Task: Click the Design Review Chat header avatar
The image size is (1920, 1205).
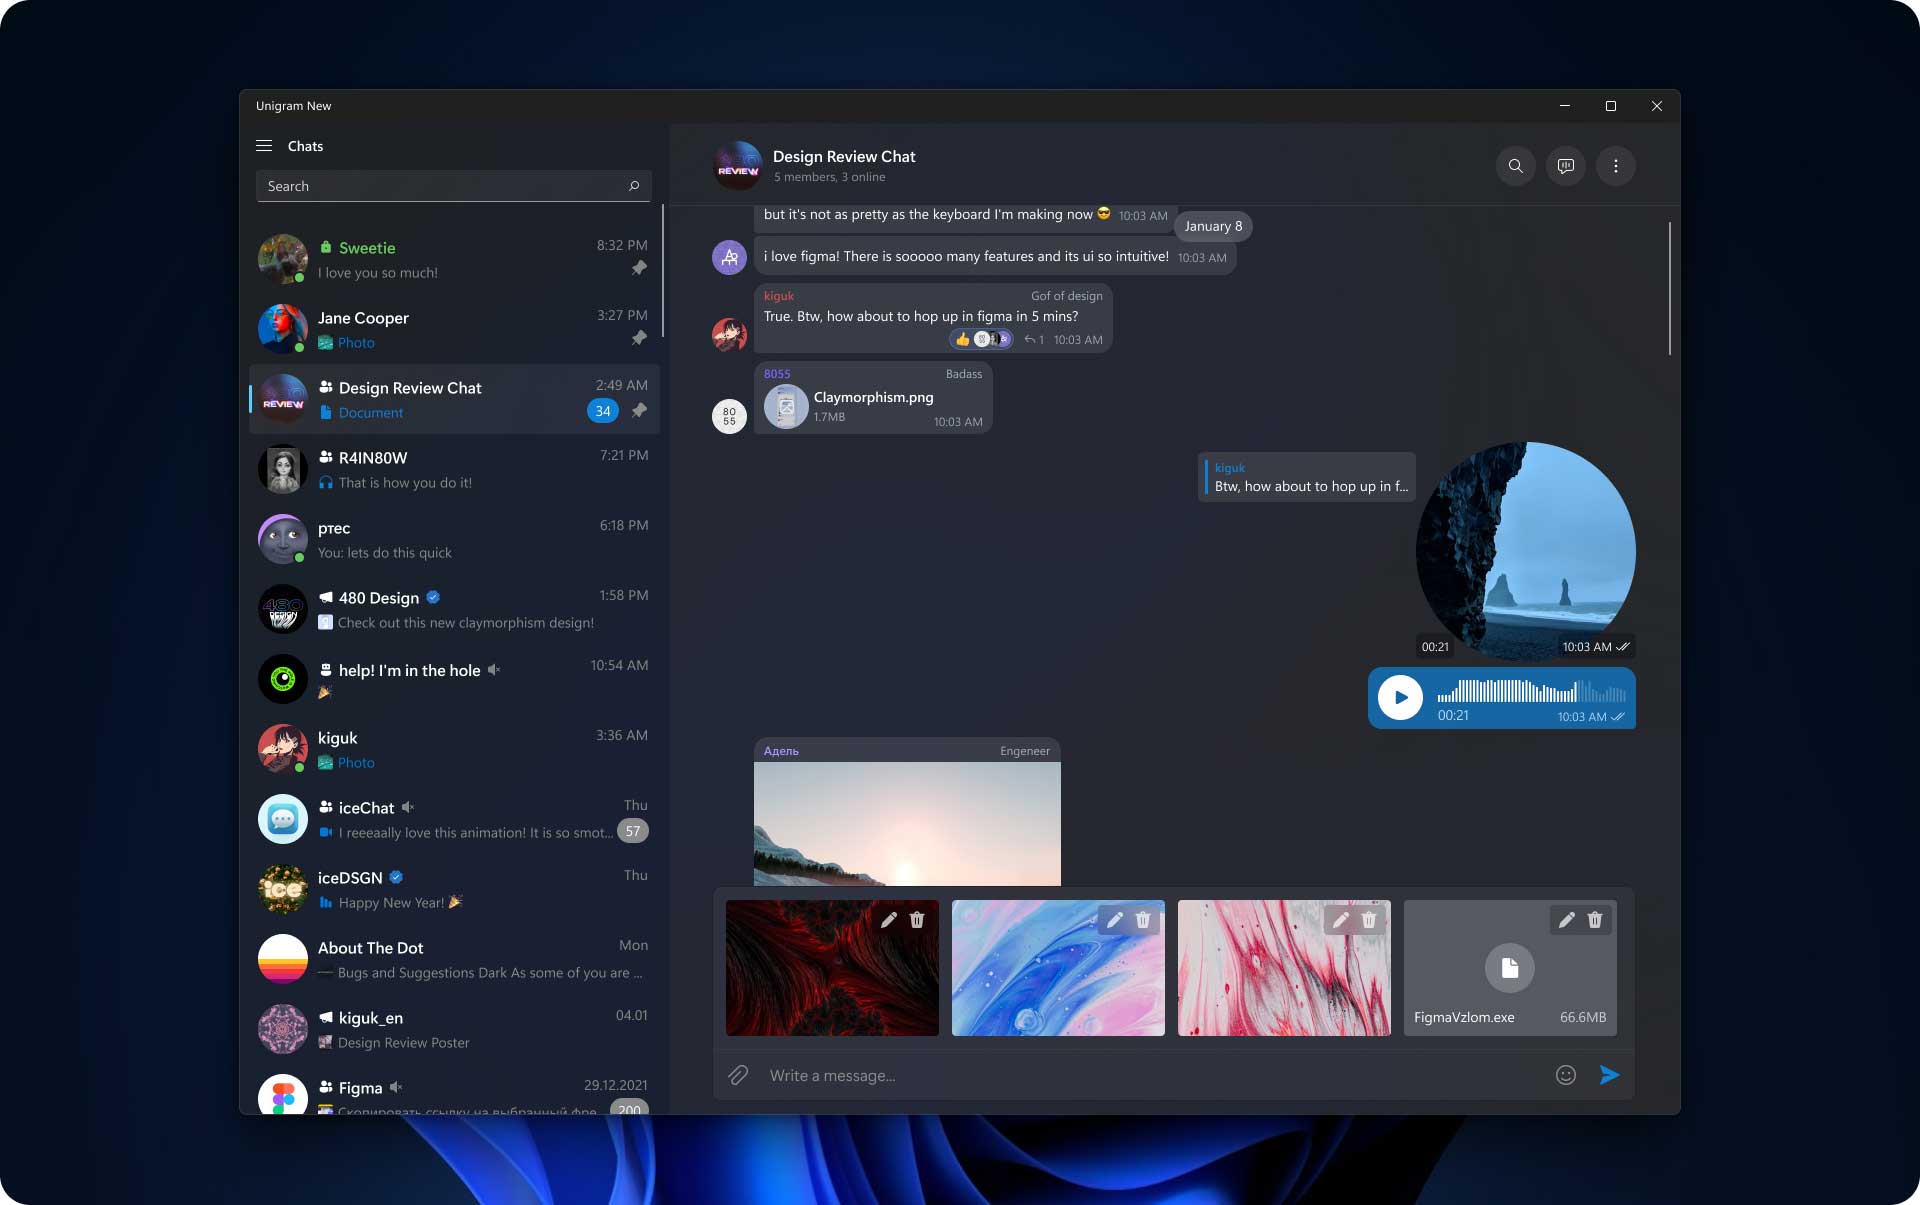Action: [x=738, y=166]
